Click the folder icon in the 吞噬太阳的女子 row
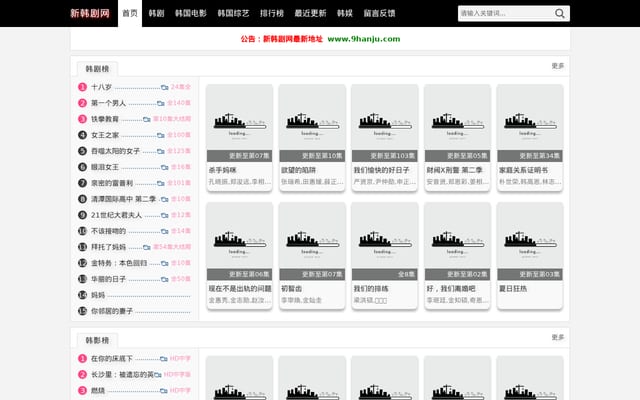Screen dimensions: 640x400 coord(161,151)
